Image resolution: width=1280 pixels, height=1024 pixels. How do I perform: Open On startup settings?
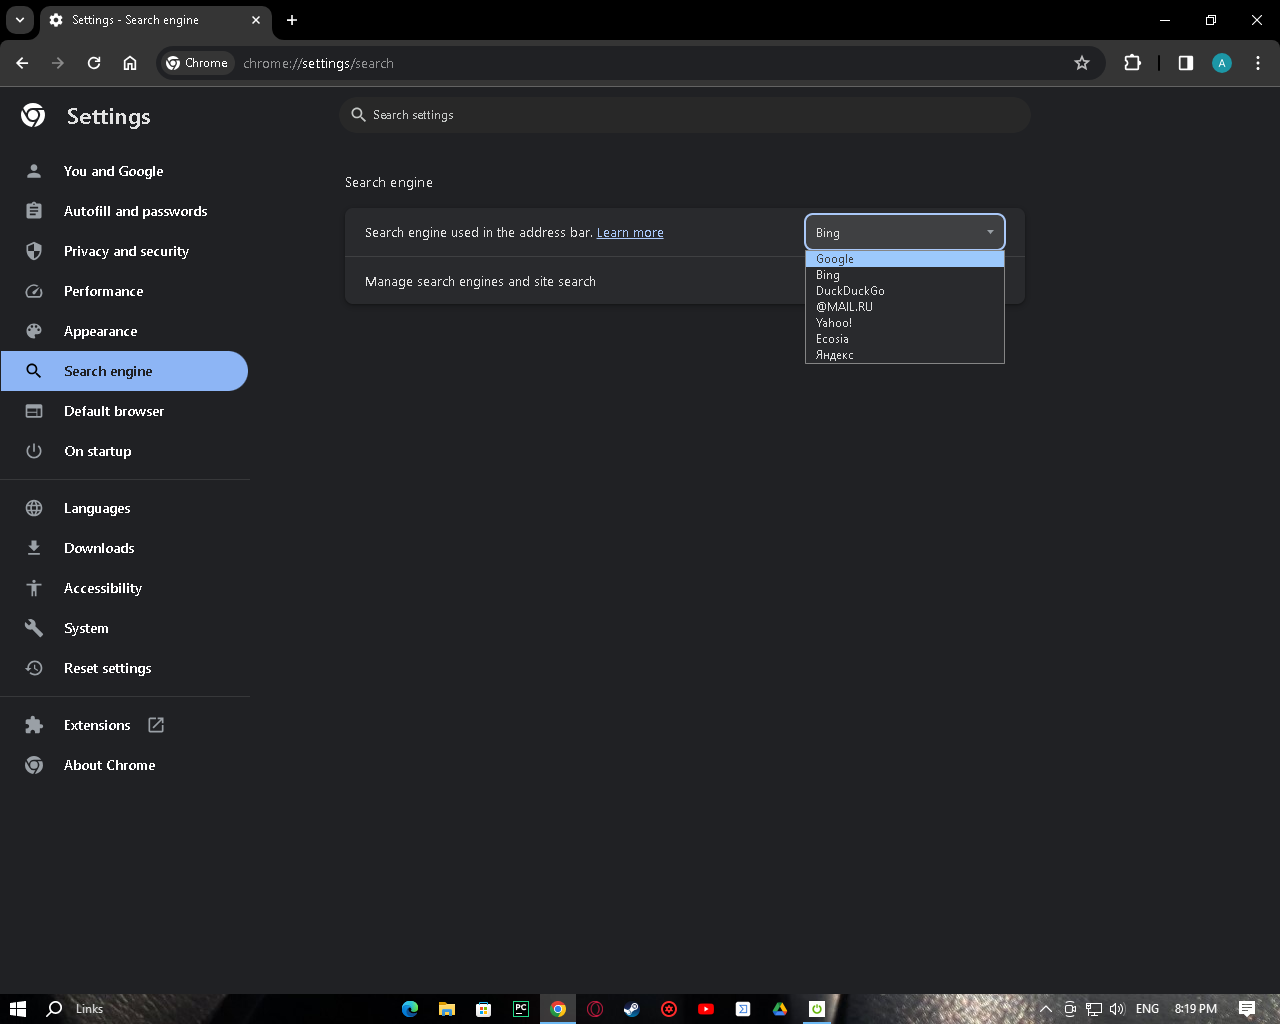tap(124, 451)
